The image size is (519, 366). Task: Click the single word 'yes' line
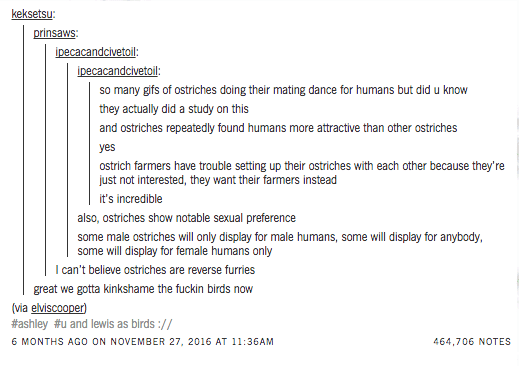tap(107, 147)
